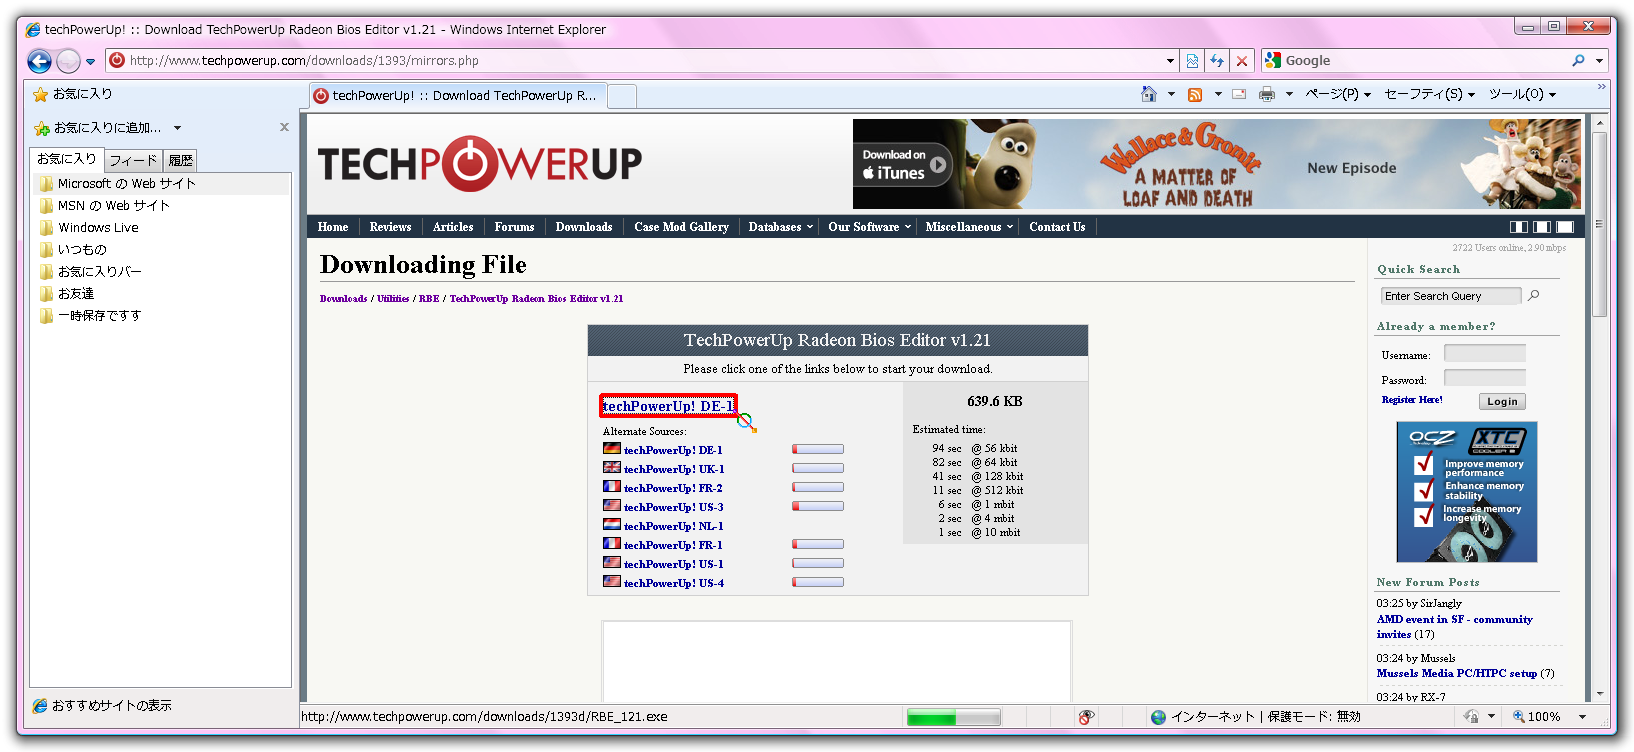Expand the Databases navigation dropdown
This screenshot has width=1634, height=752.
(x=780, y=227)
